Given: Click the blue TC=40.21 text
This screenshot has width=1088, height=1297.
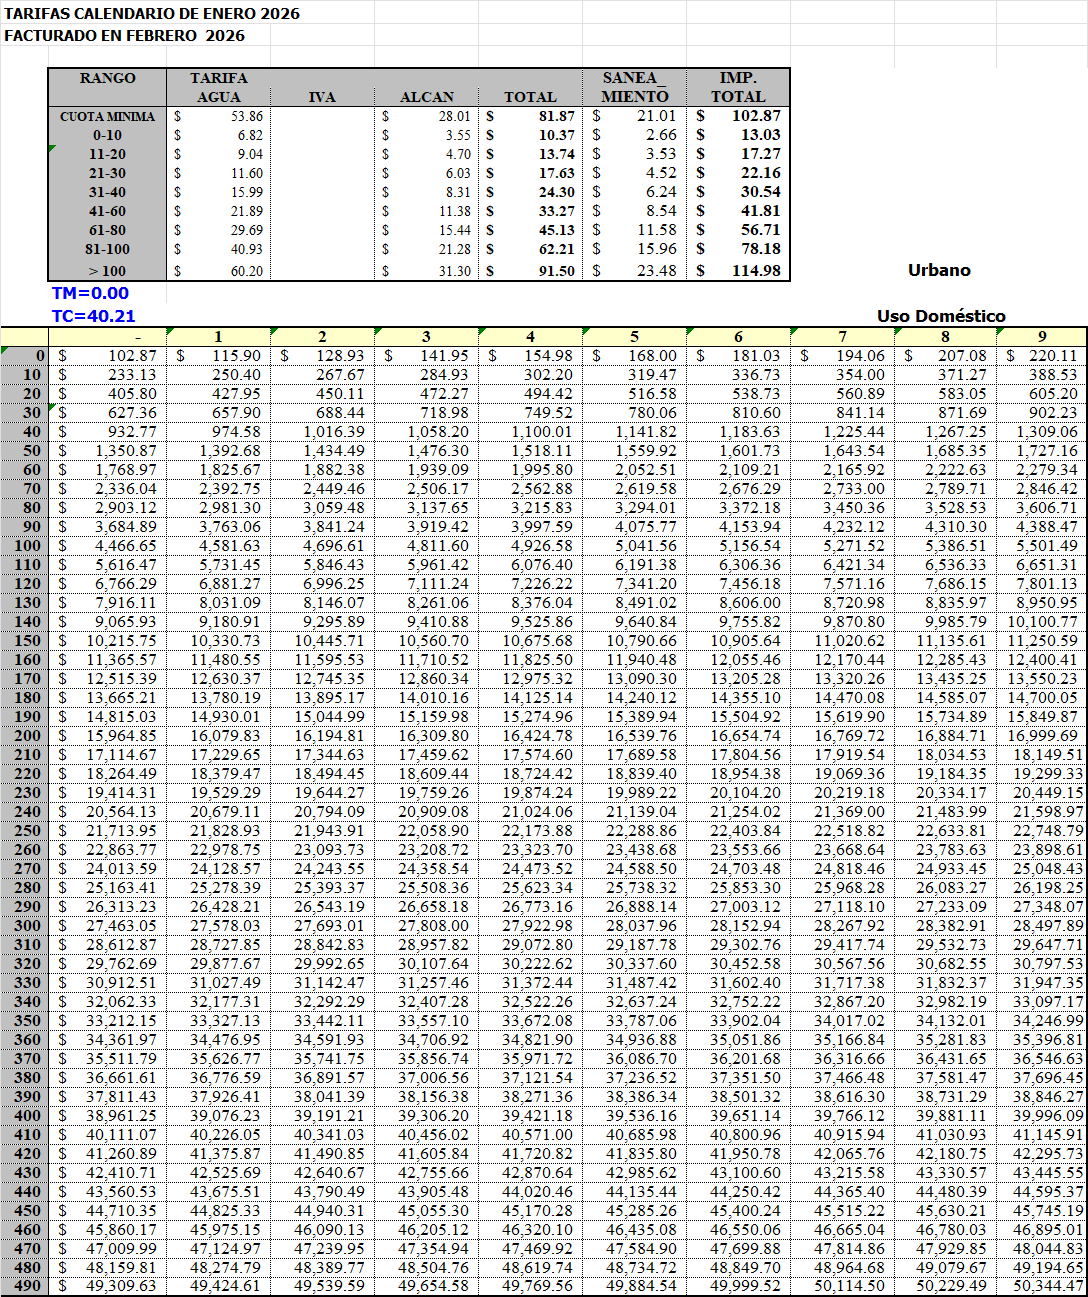Looking at the screenshot, I should tap(93, 316).
